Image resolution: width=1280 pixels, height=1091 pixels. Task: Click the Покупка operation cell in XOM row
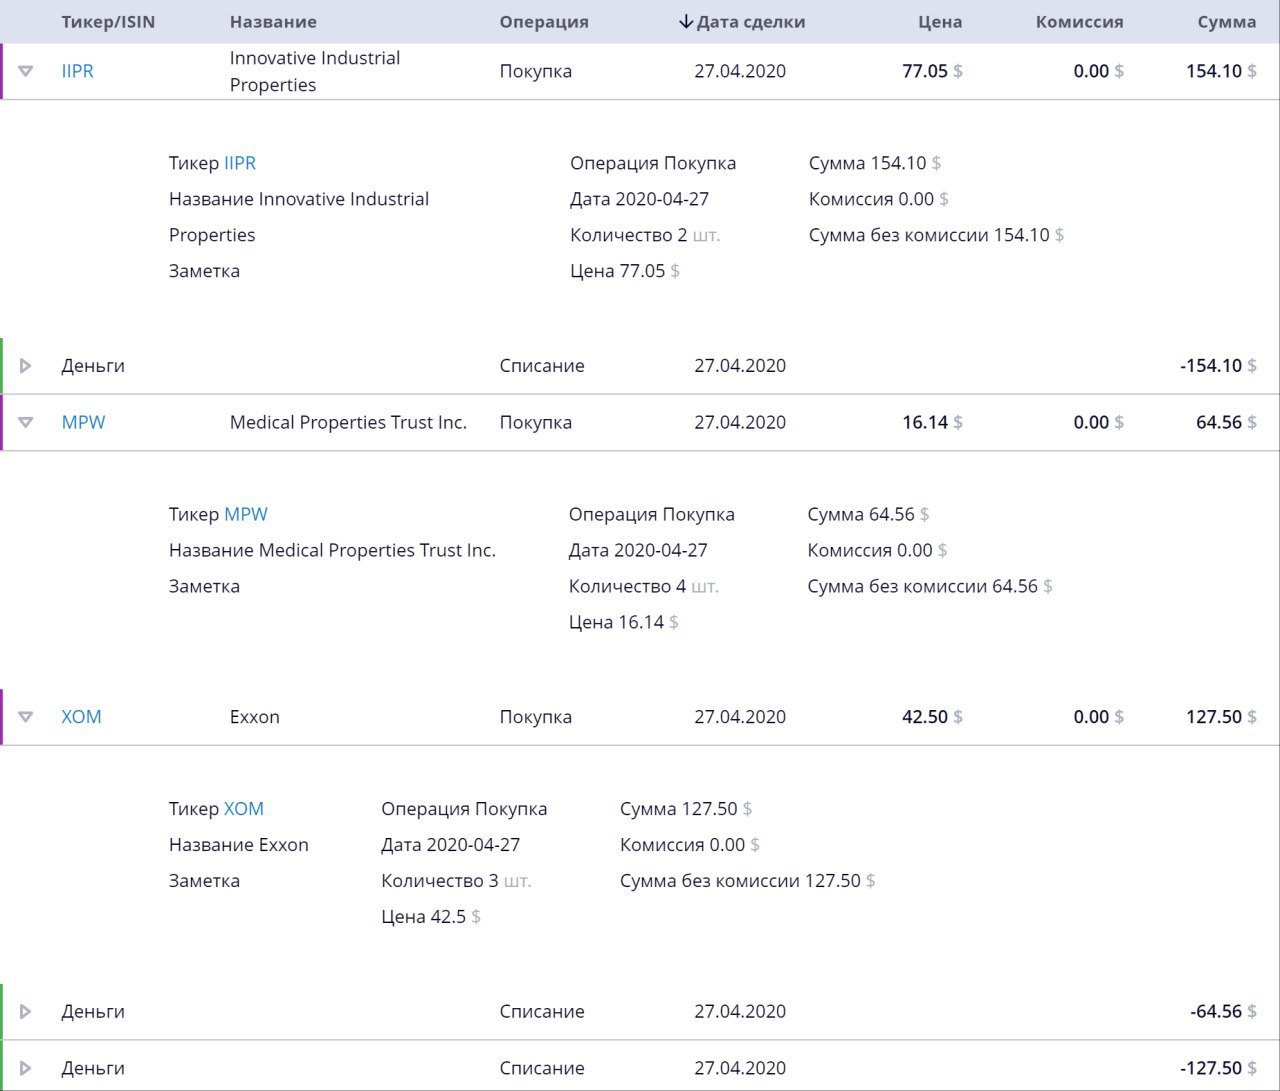[x=536, y=717]
